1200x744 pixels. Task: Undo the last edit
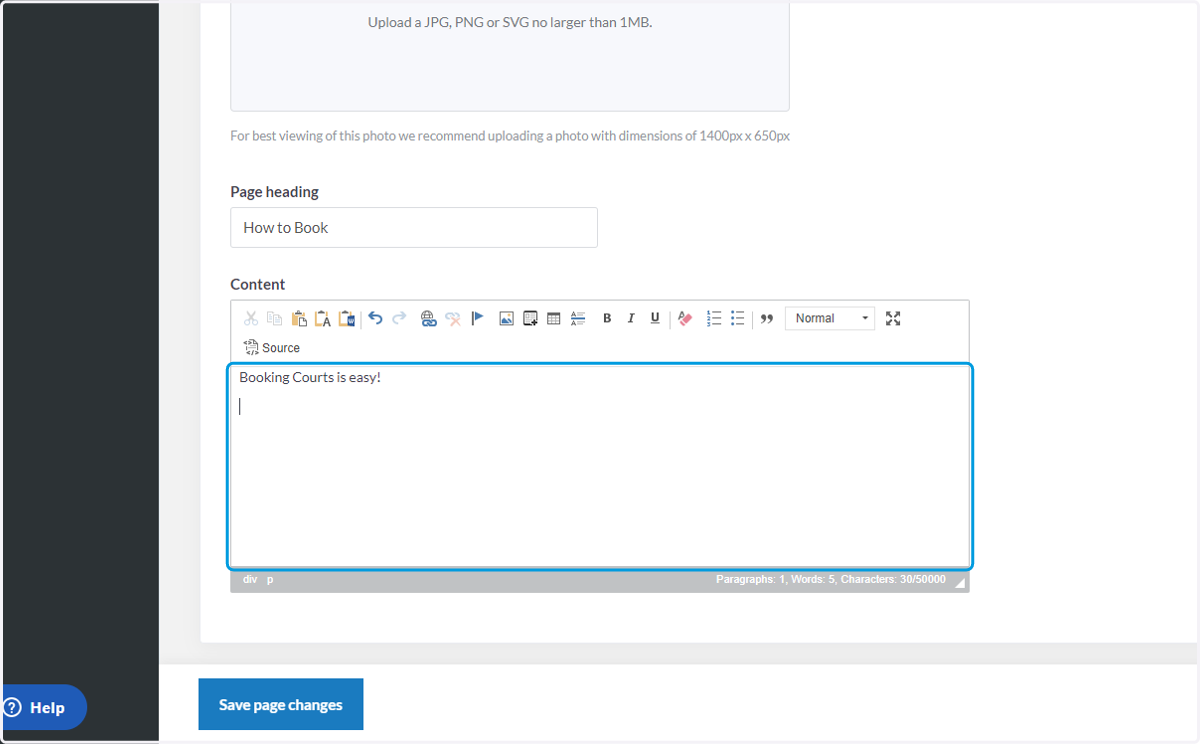tap(375, 318)
